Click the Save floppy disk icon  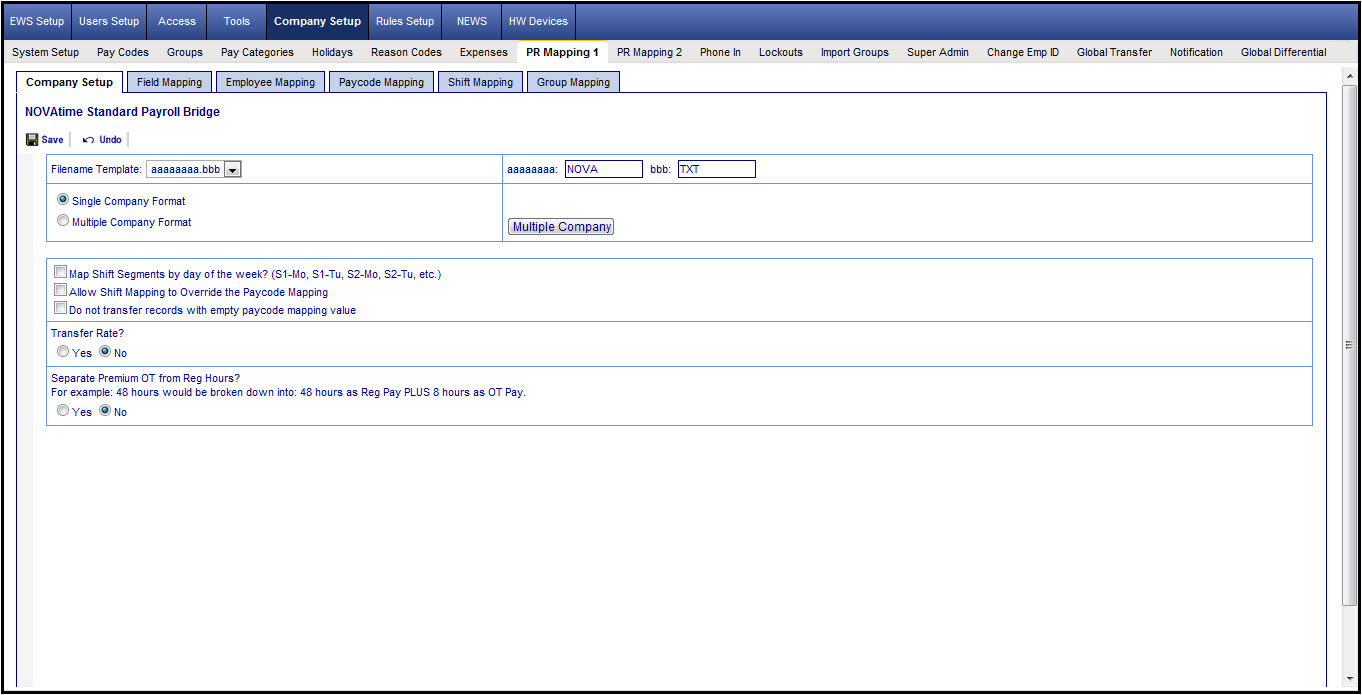coord(32,140)
